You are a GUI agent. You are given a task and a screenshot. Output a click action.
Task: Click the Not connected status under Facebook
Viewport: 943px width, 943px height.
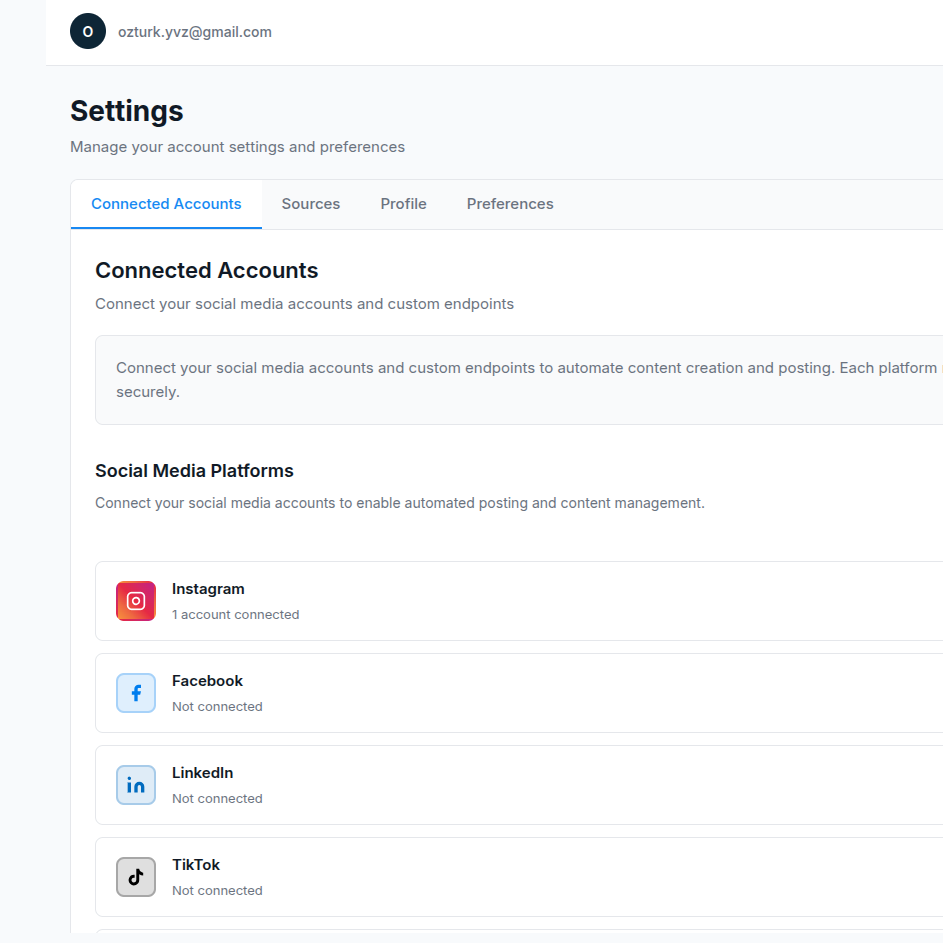tap(217, 707)
